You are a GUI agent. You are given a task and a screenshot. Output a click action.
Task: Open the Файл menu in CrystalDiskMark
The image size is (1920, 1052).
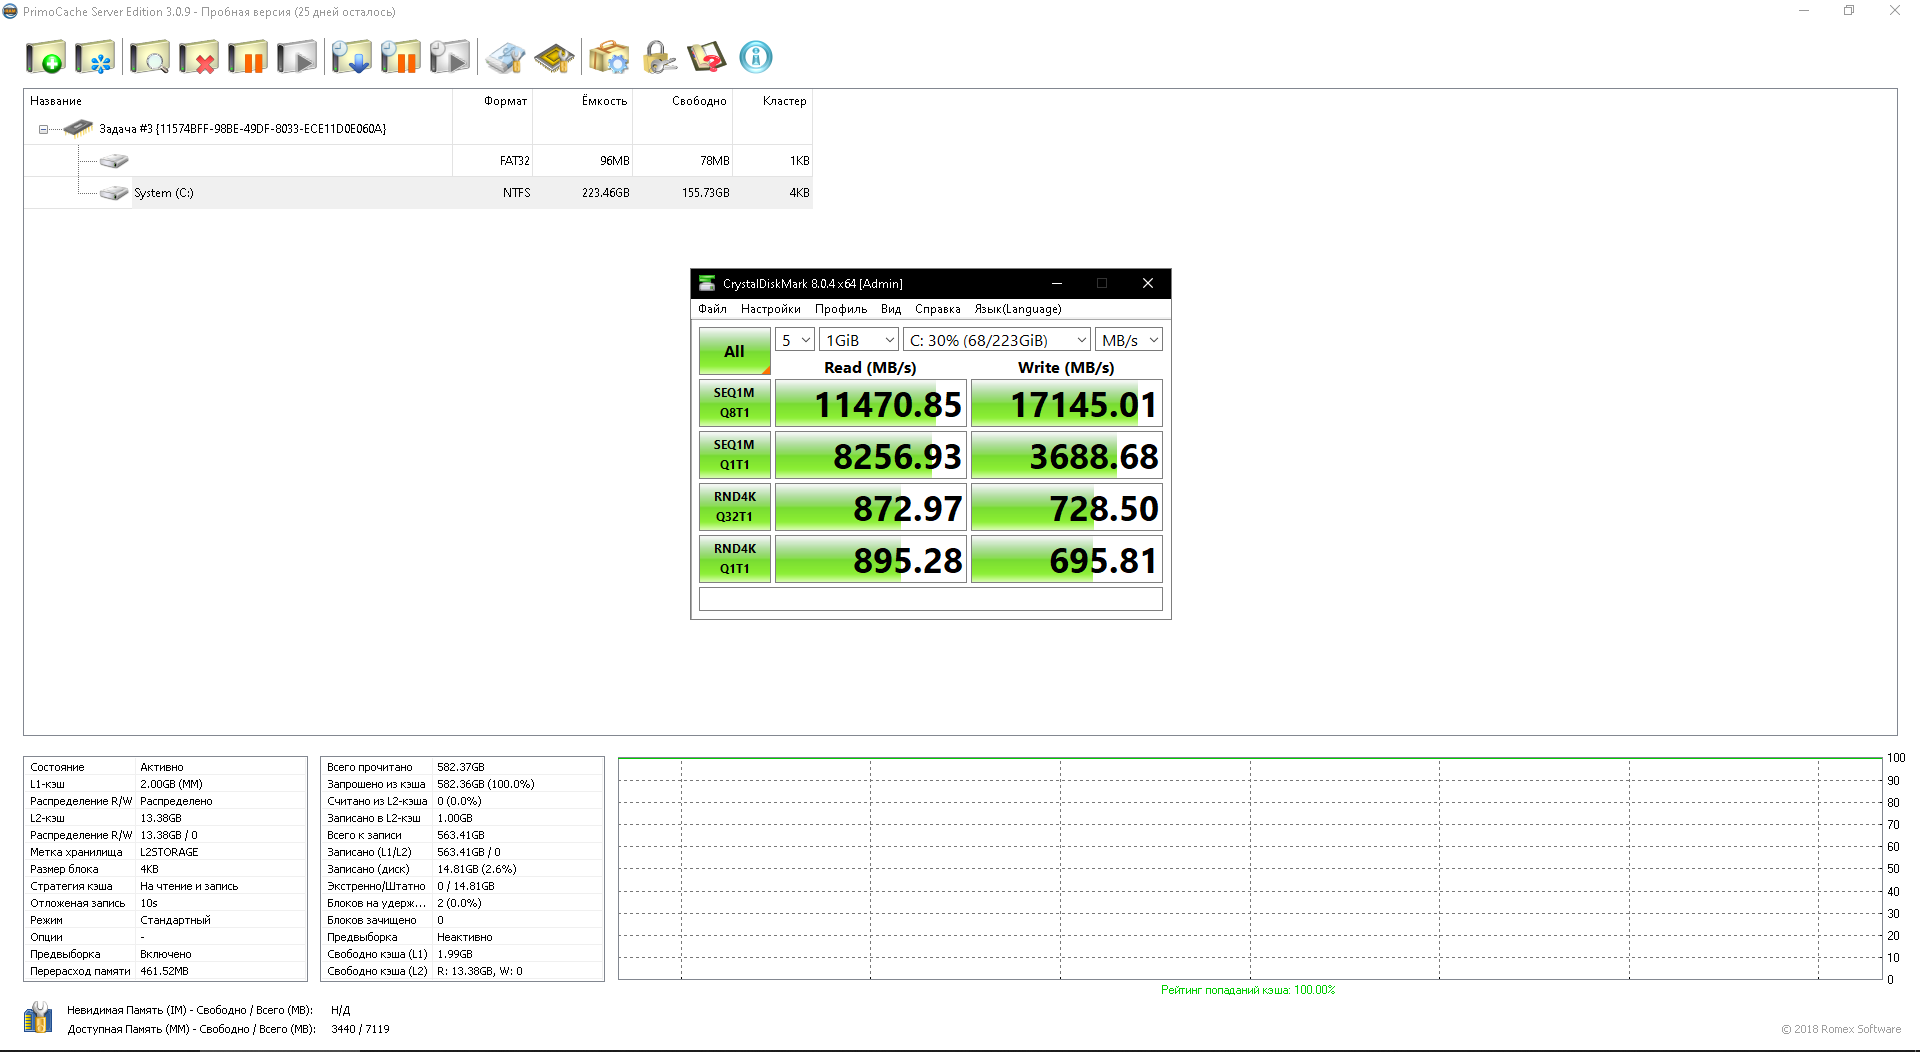[x=712, y=309]
